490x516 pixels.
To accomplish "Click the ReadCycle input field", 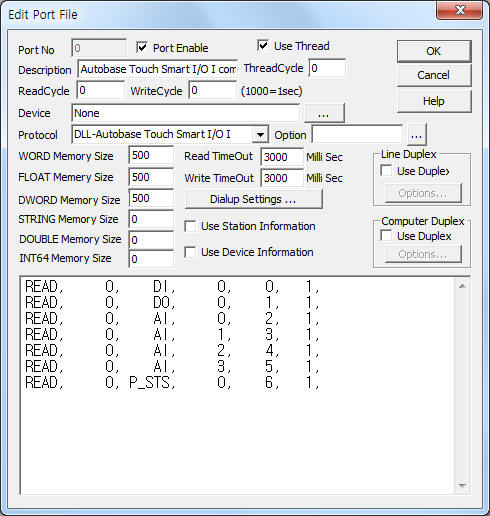I will (100, 90).
